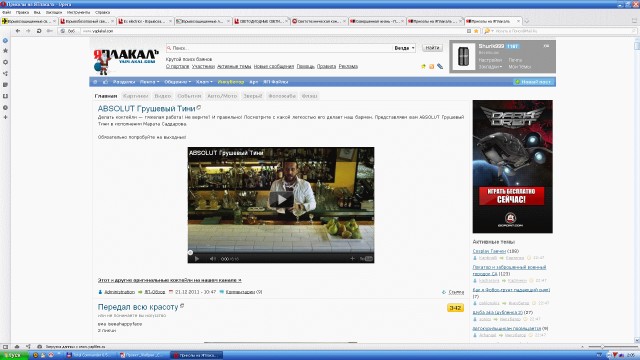The image size is (640, 360).
Task: Expand the Хлам dropdown in blue menu
Action: click(x=204, y=82)
